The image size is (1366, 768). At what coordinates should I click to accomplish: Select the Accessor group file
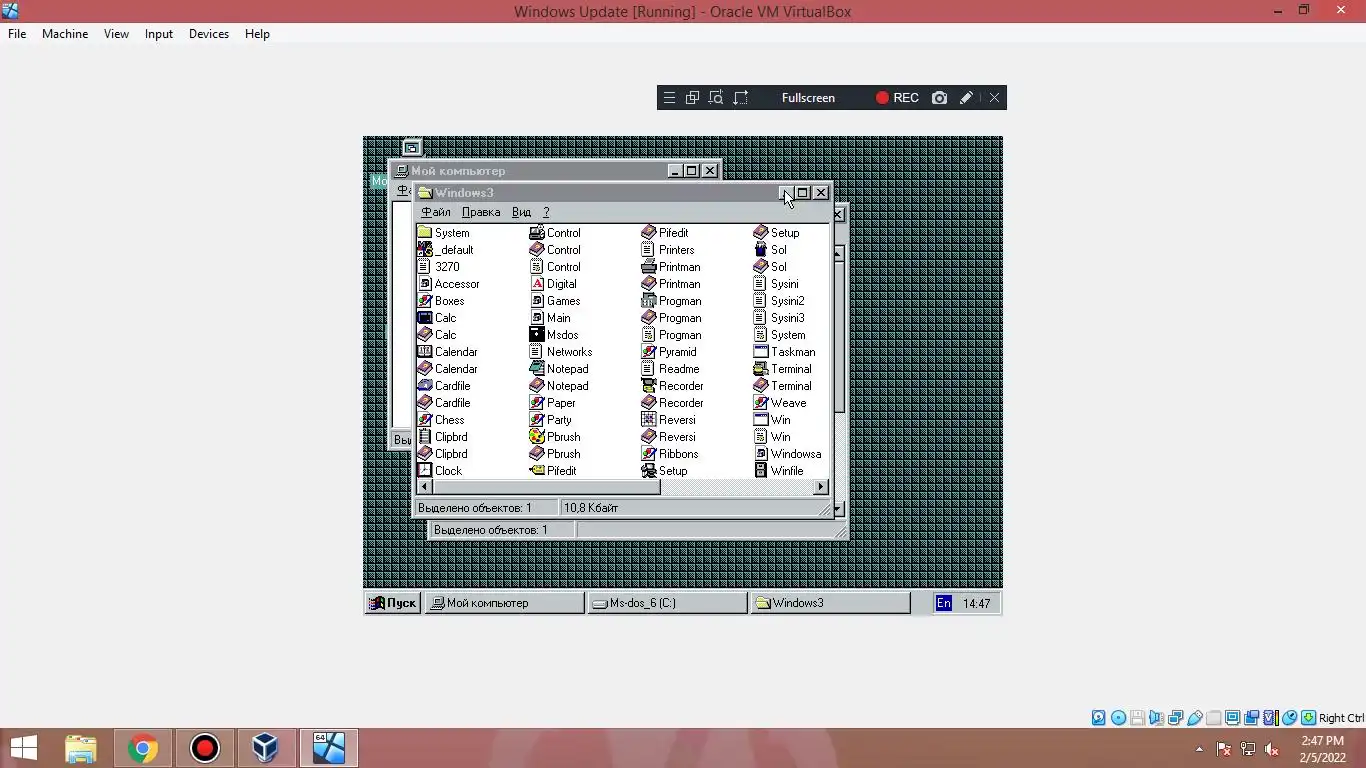[x=448, y=284]
